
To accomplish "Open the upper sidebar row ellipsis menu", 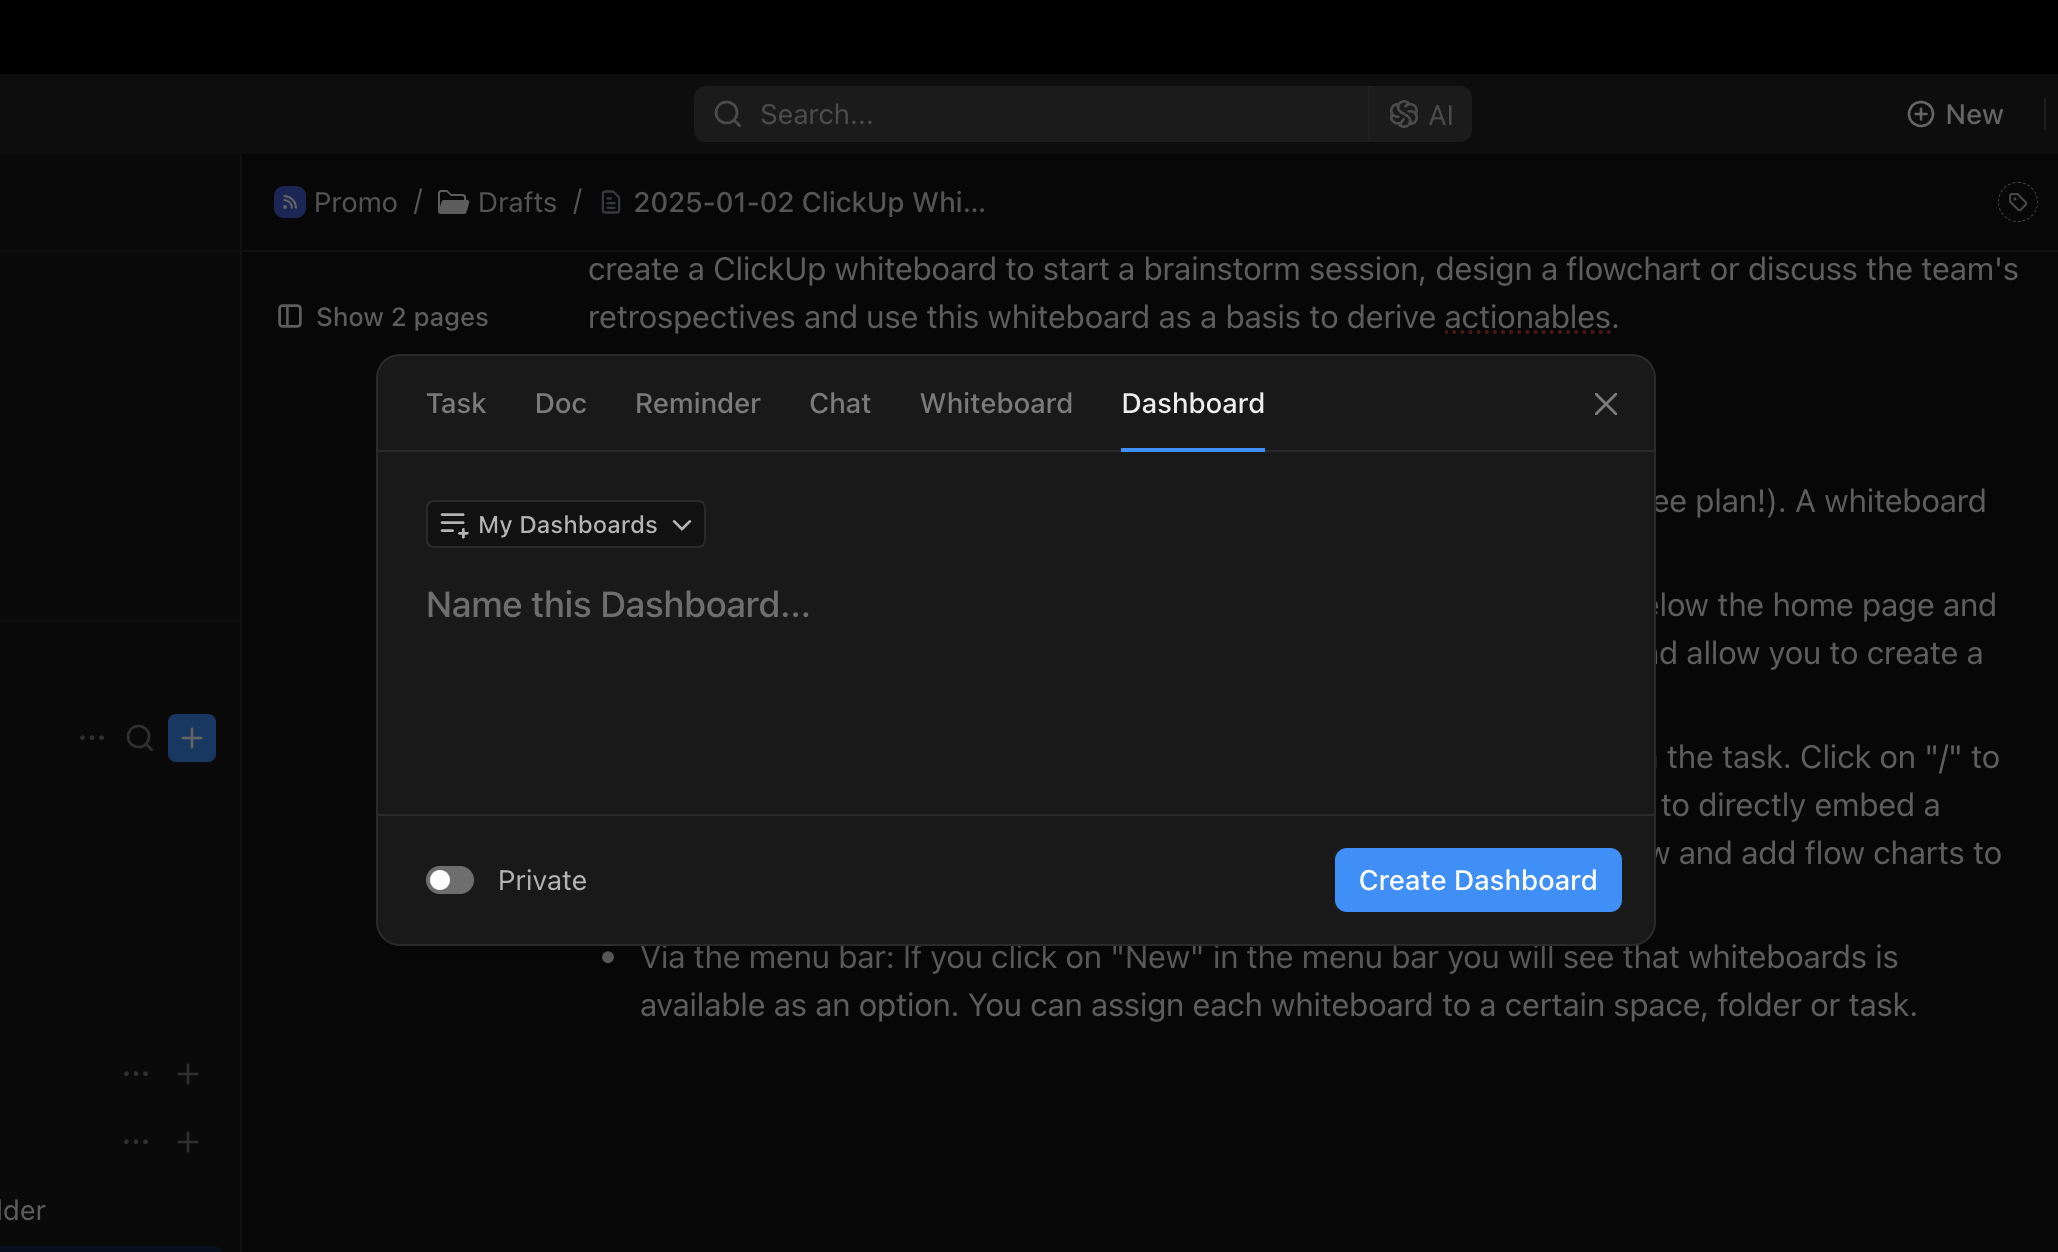I will (x=136, y=1074).
